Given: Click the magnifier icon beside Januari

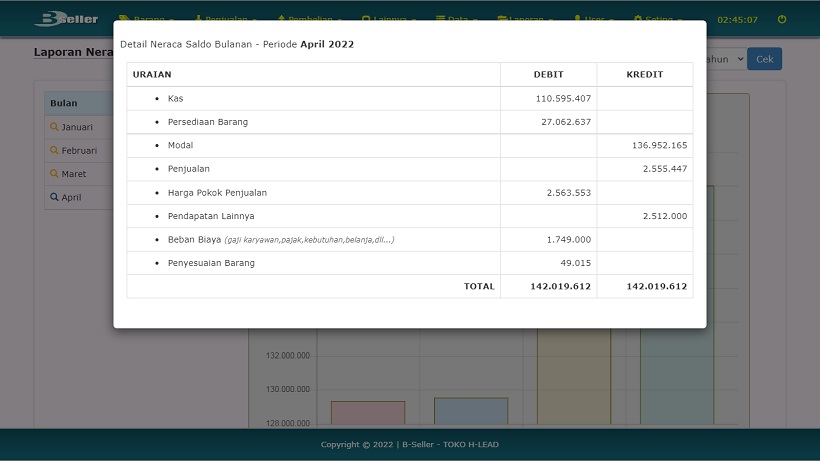Looking at the screenshot, I should click(x=55, y=127).
